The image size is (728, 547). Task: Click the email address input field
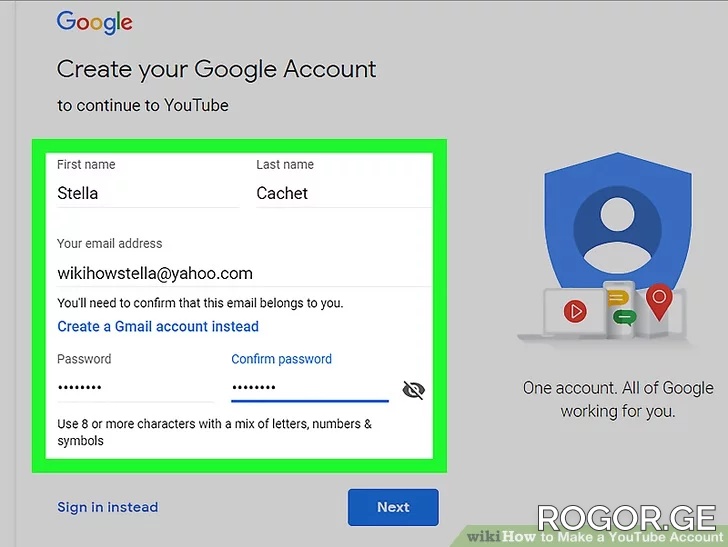[244, 274]
